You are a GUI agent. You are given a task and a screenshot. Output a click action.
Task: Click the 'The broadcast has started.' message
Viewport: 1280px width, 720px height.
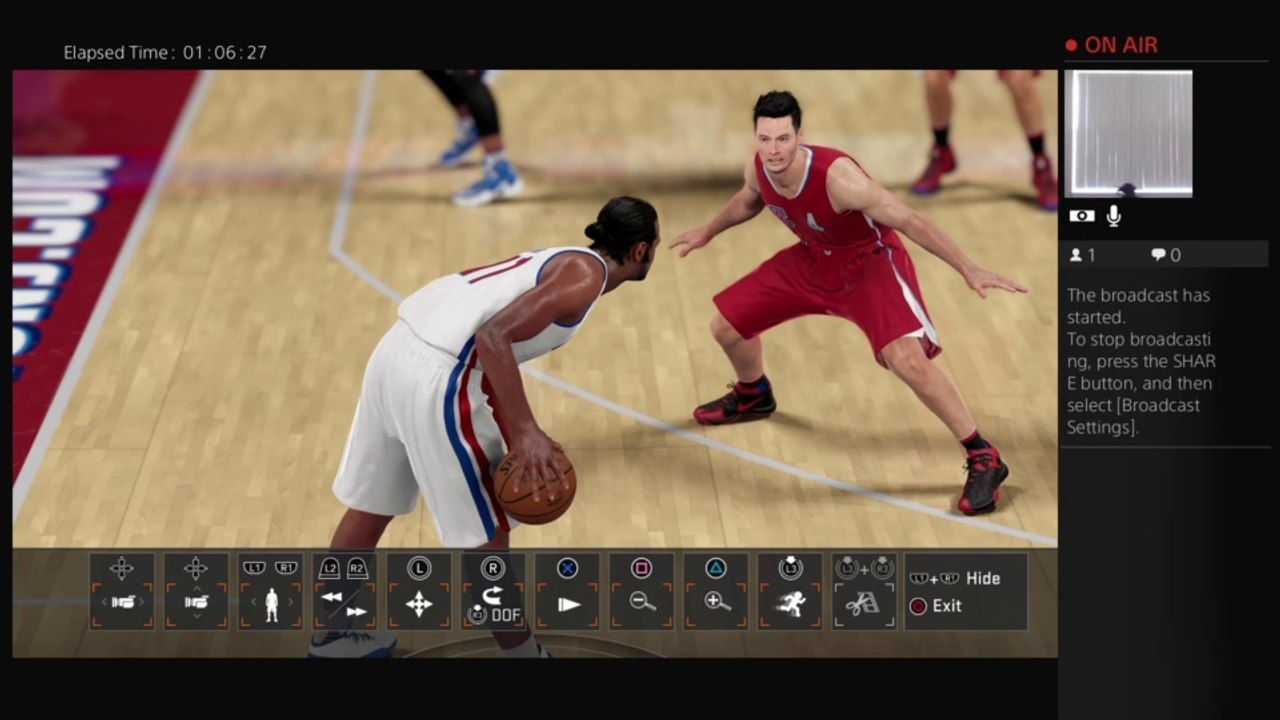1138,306
